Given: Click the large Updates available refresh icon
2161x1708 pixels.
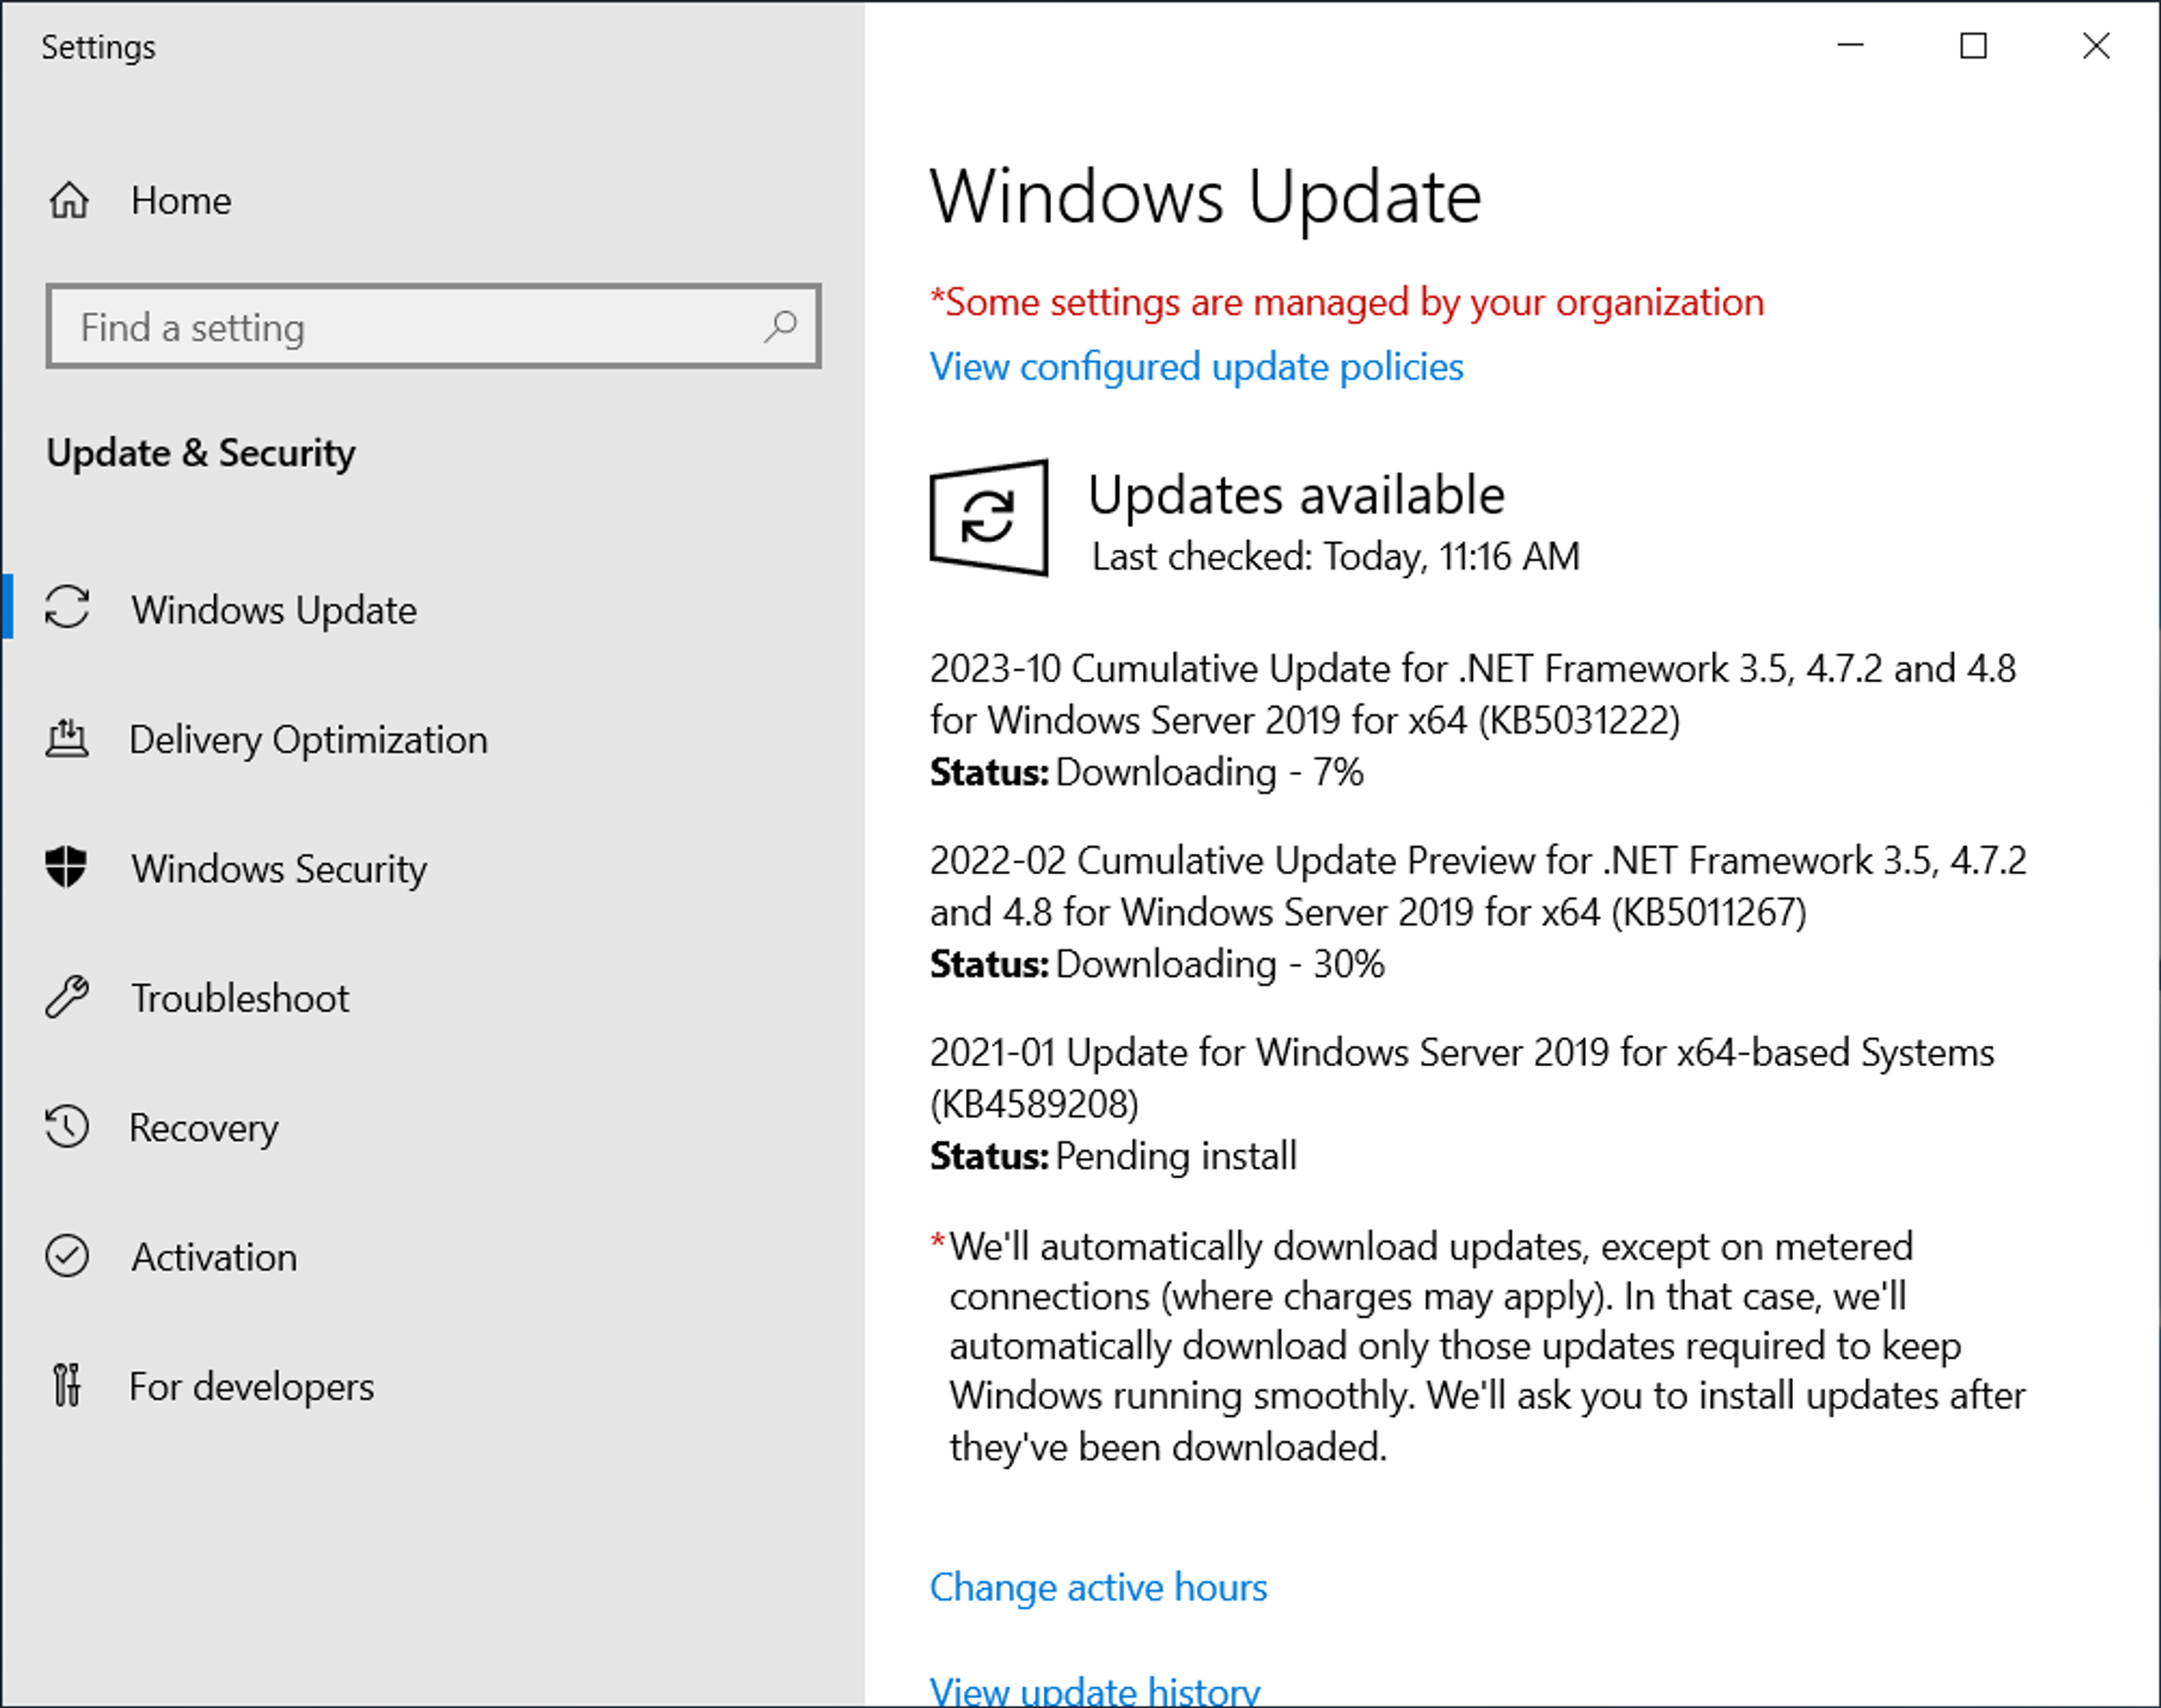Looking at the screenshot, I should (989, 518).
